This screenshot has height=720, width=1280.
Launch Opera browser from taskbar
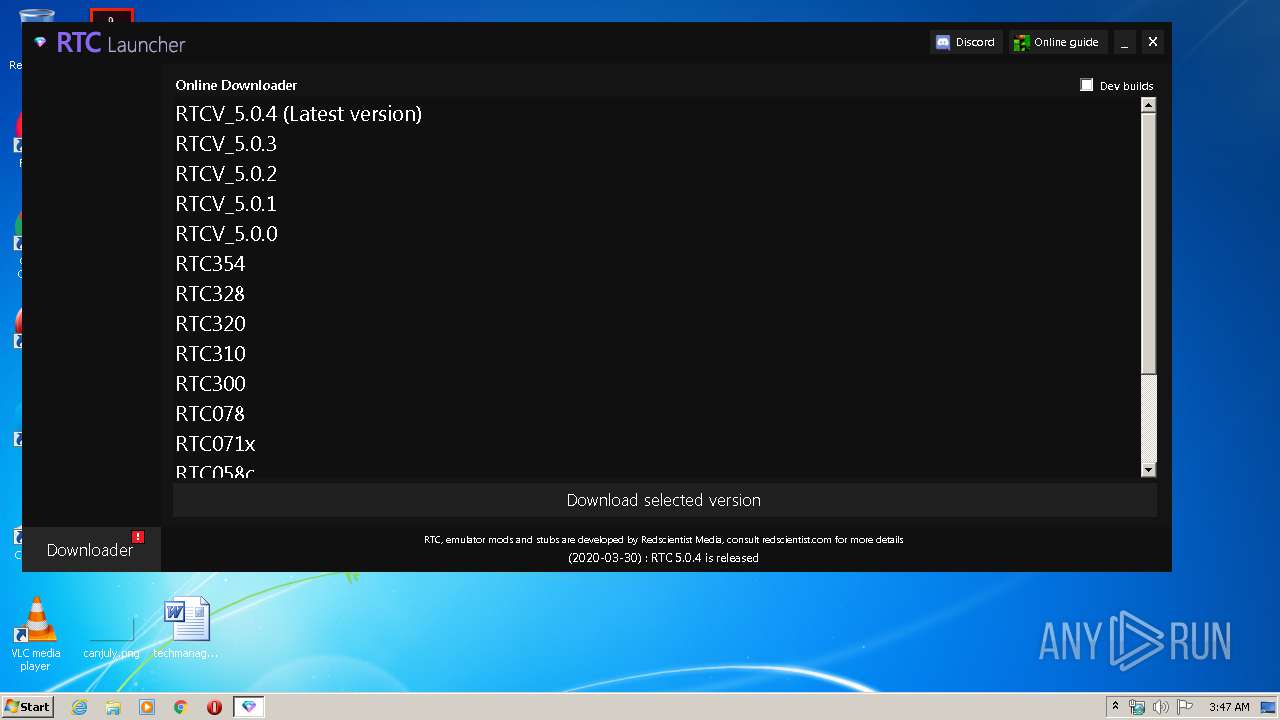coord(214,707)
